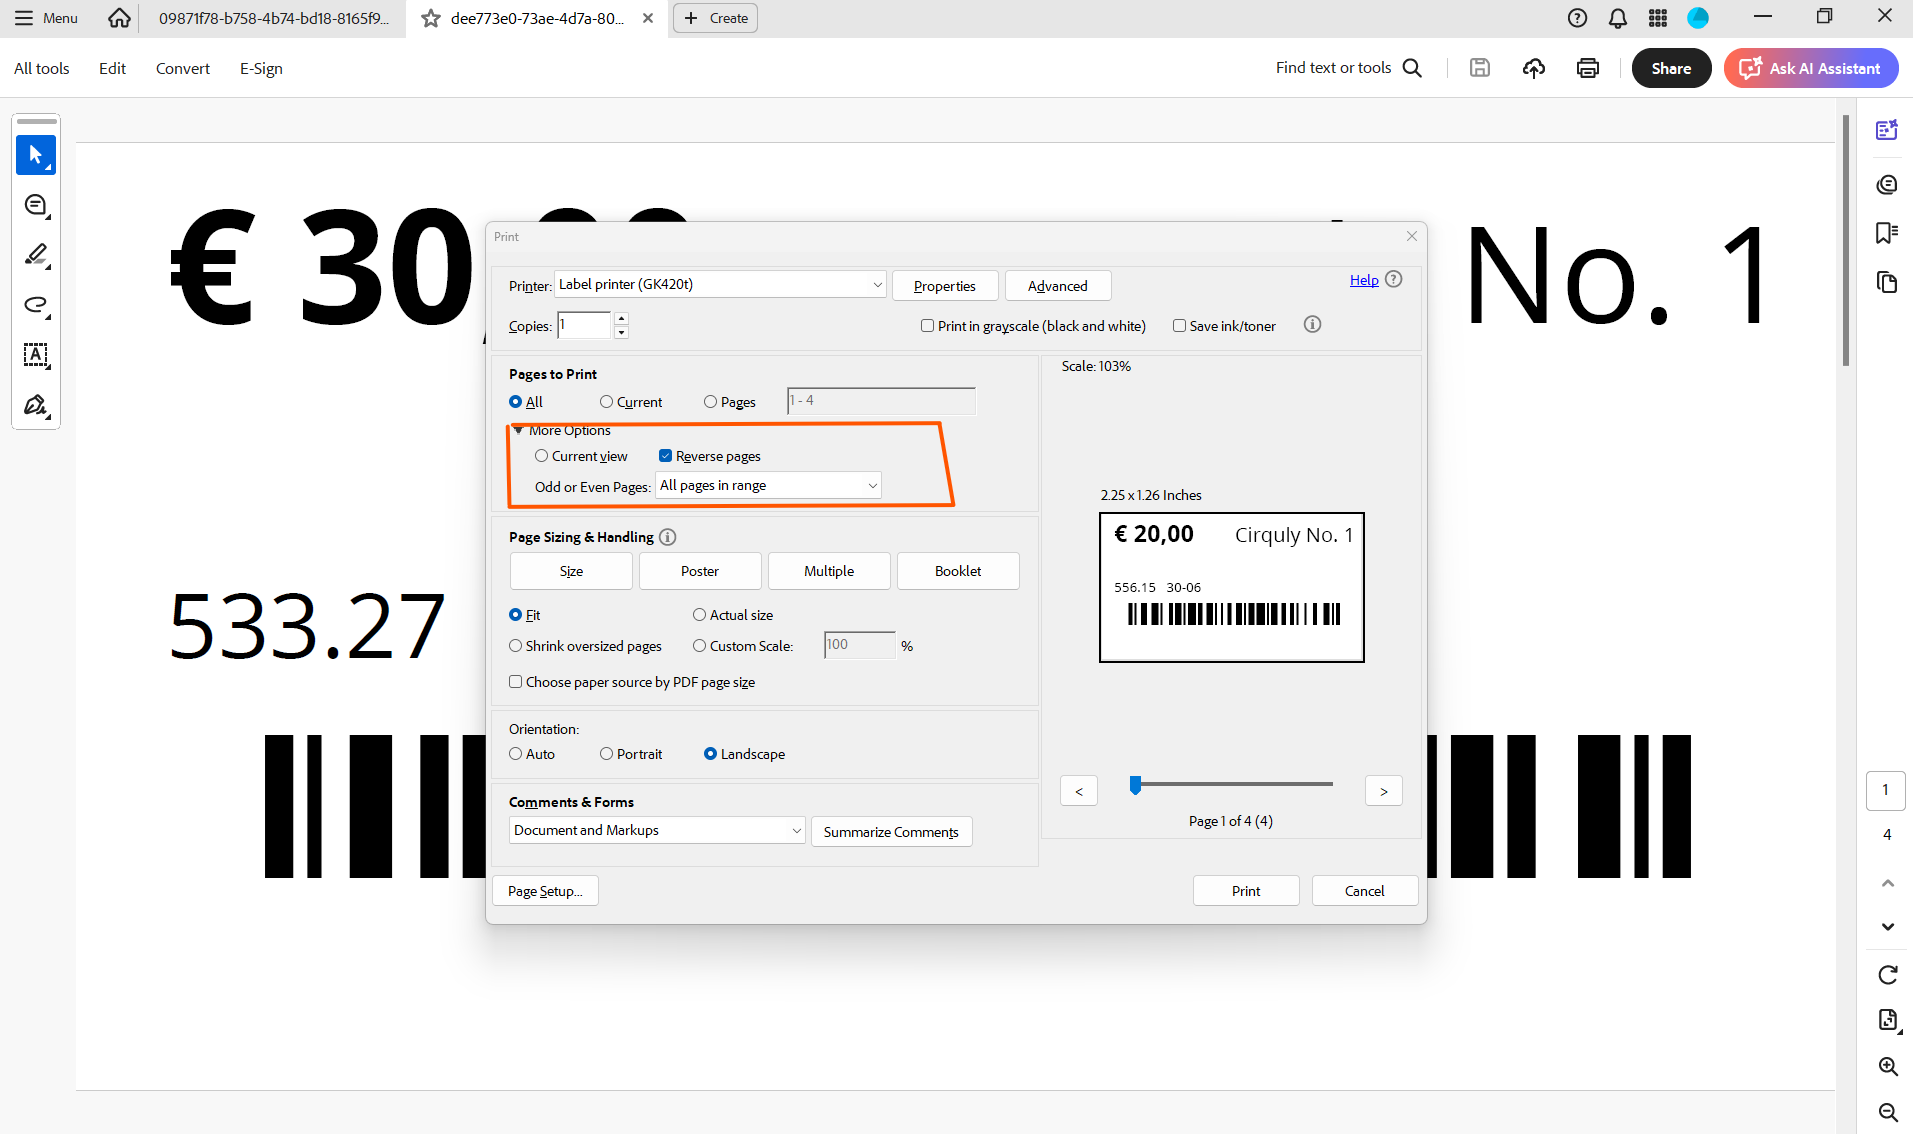Open the Odd or Even Pages dropdown
This screenshot has height=1134, width=1913.
pos(769,486)
